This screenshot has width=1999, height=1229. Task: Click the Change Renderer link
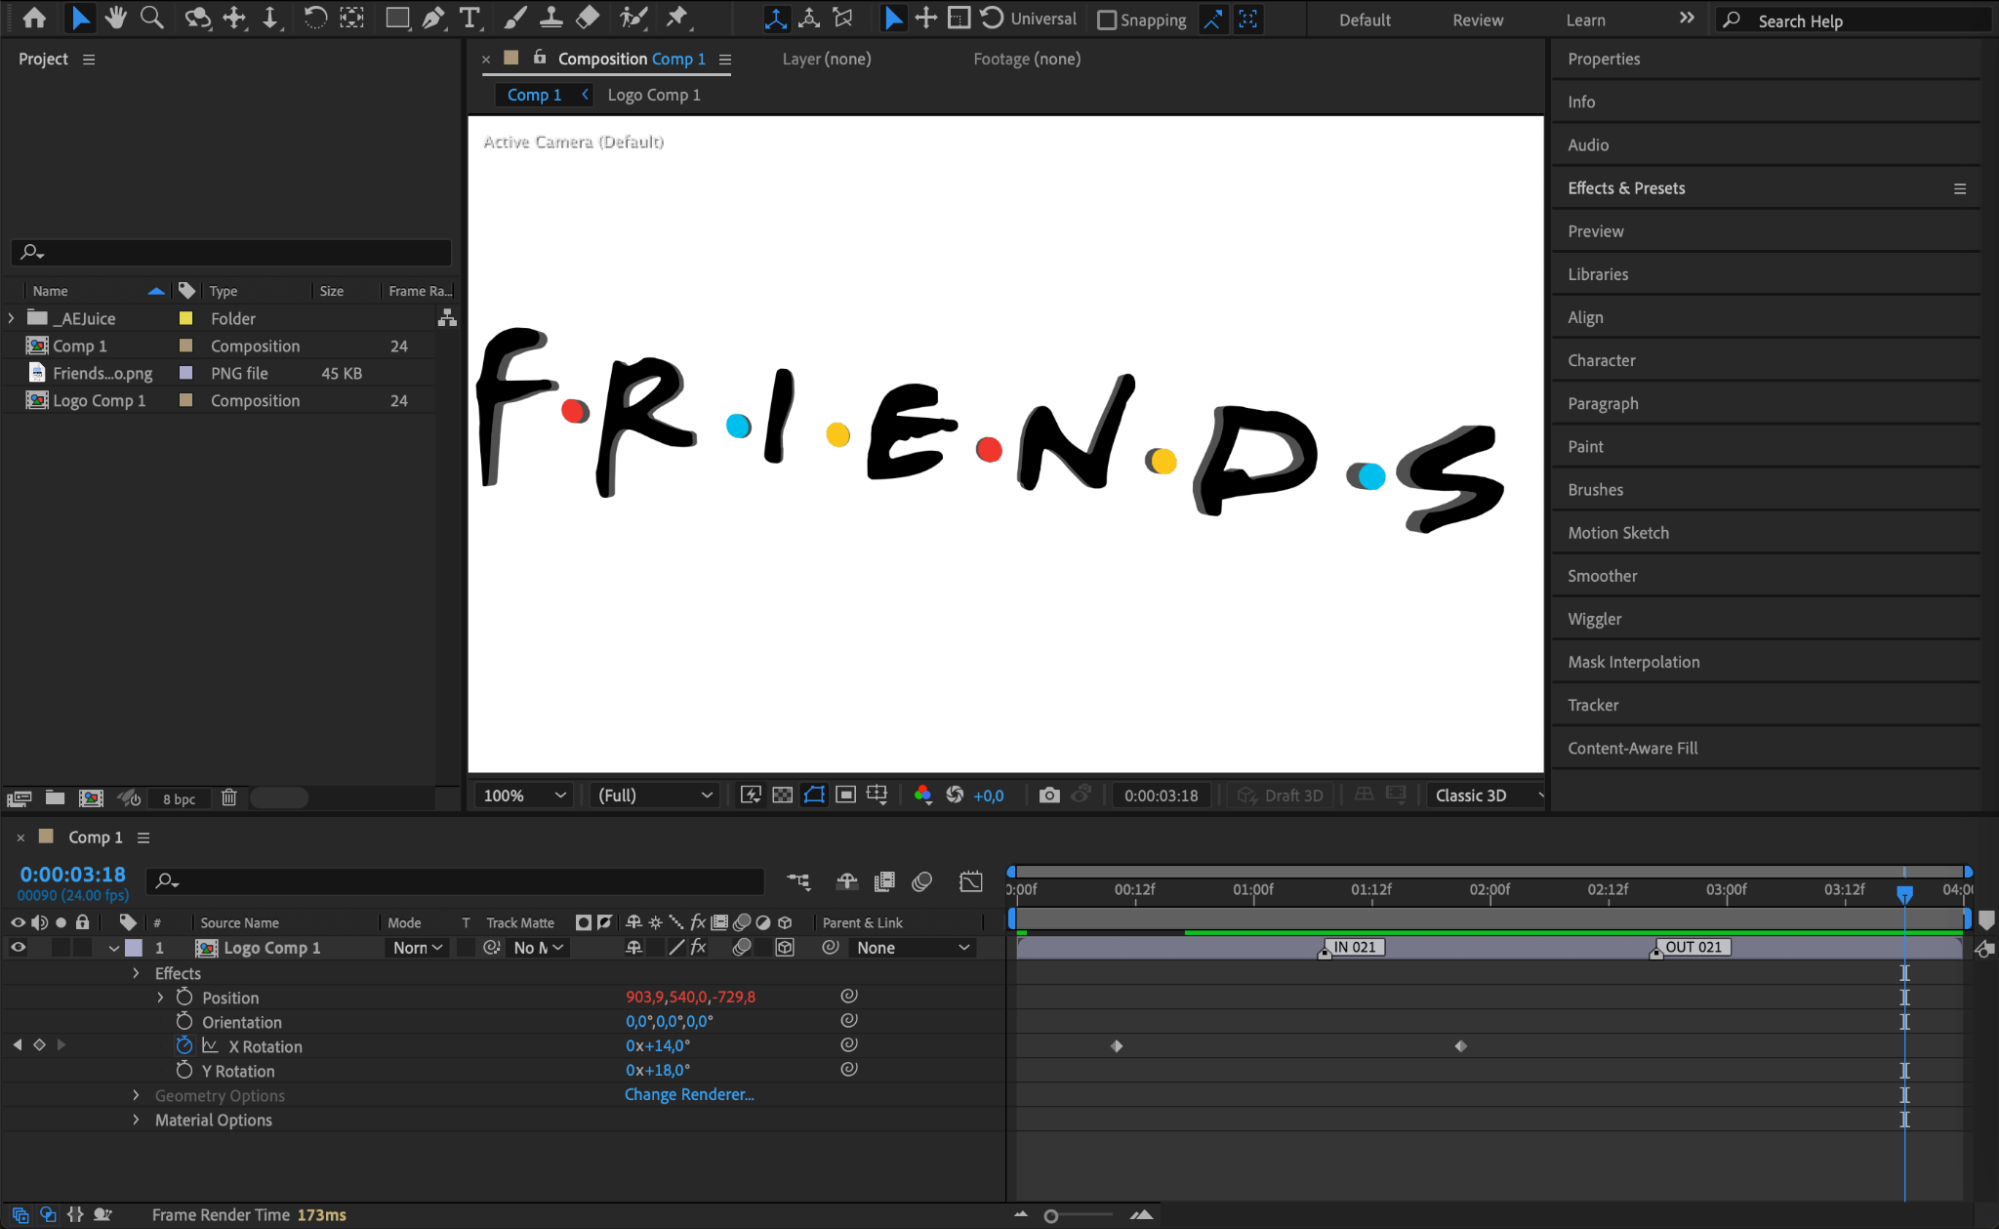coord(689,1094)
